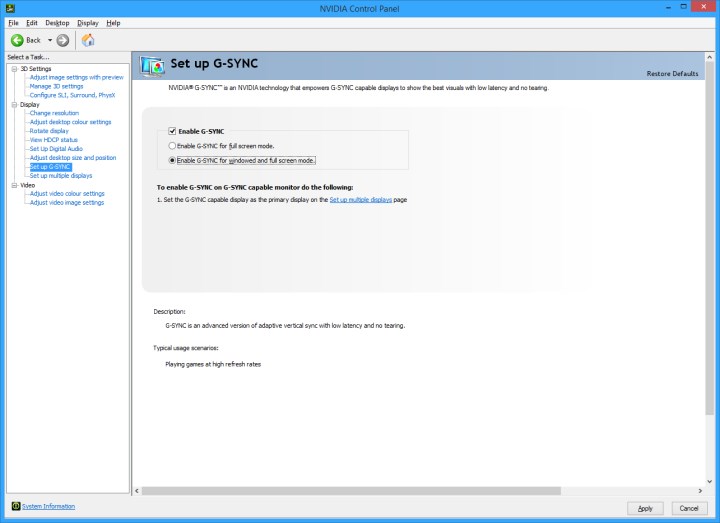Open Adjust video image settings
This screenshot has width=720, height=523.
67,202
